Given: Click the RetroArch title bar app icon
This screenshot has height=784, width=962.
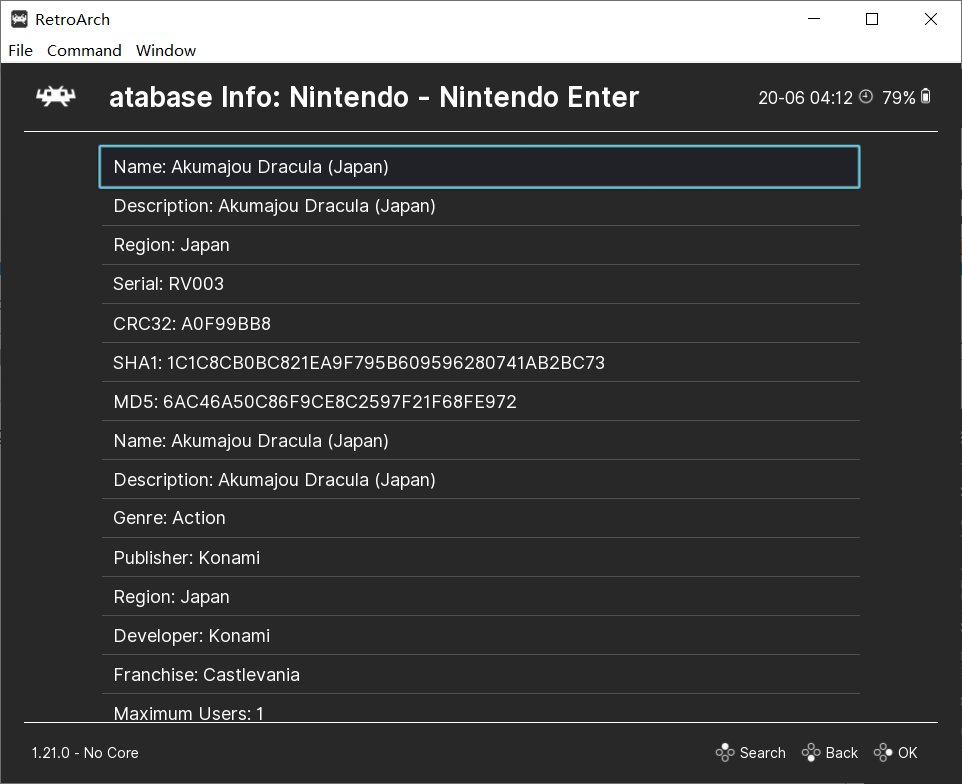Looking at the screenshot, I should click(19, 20).
